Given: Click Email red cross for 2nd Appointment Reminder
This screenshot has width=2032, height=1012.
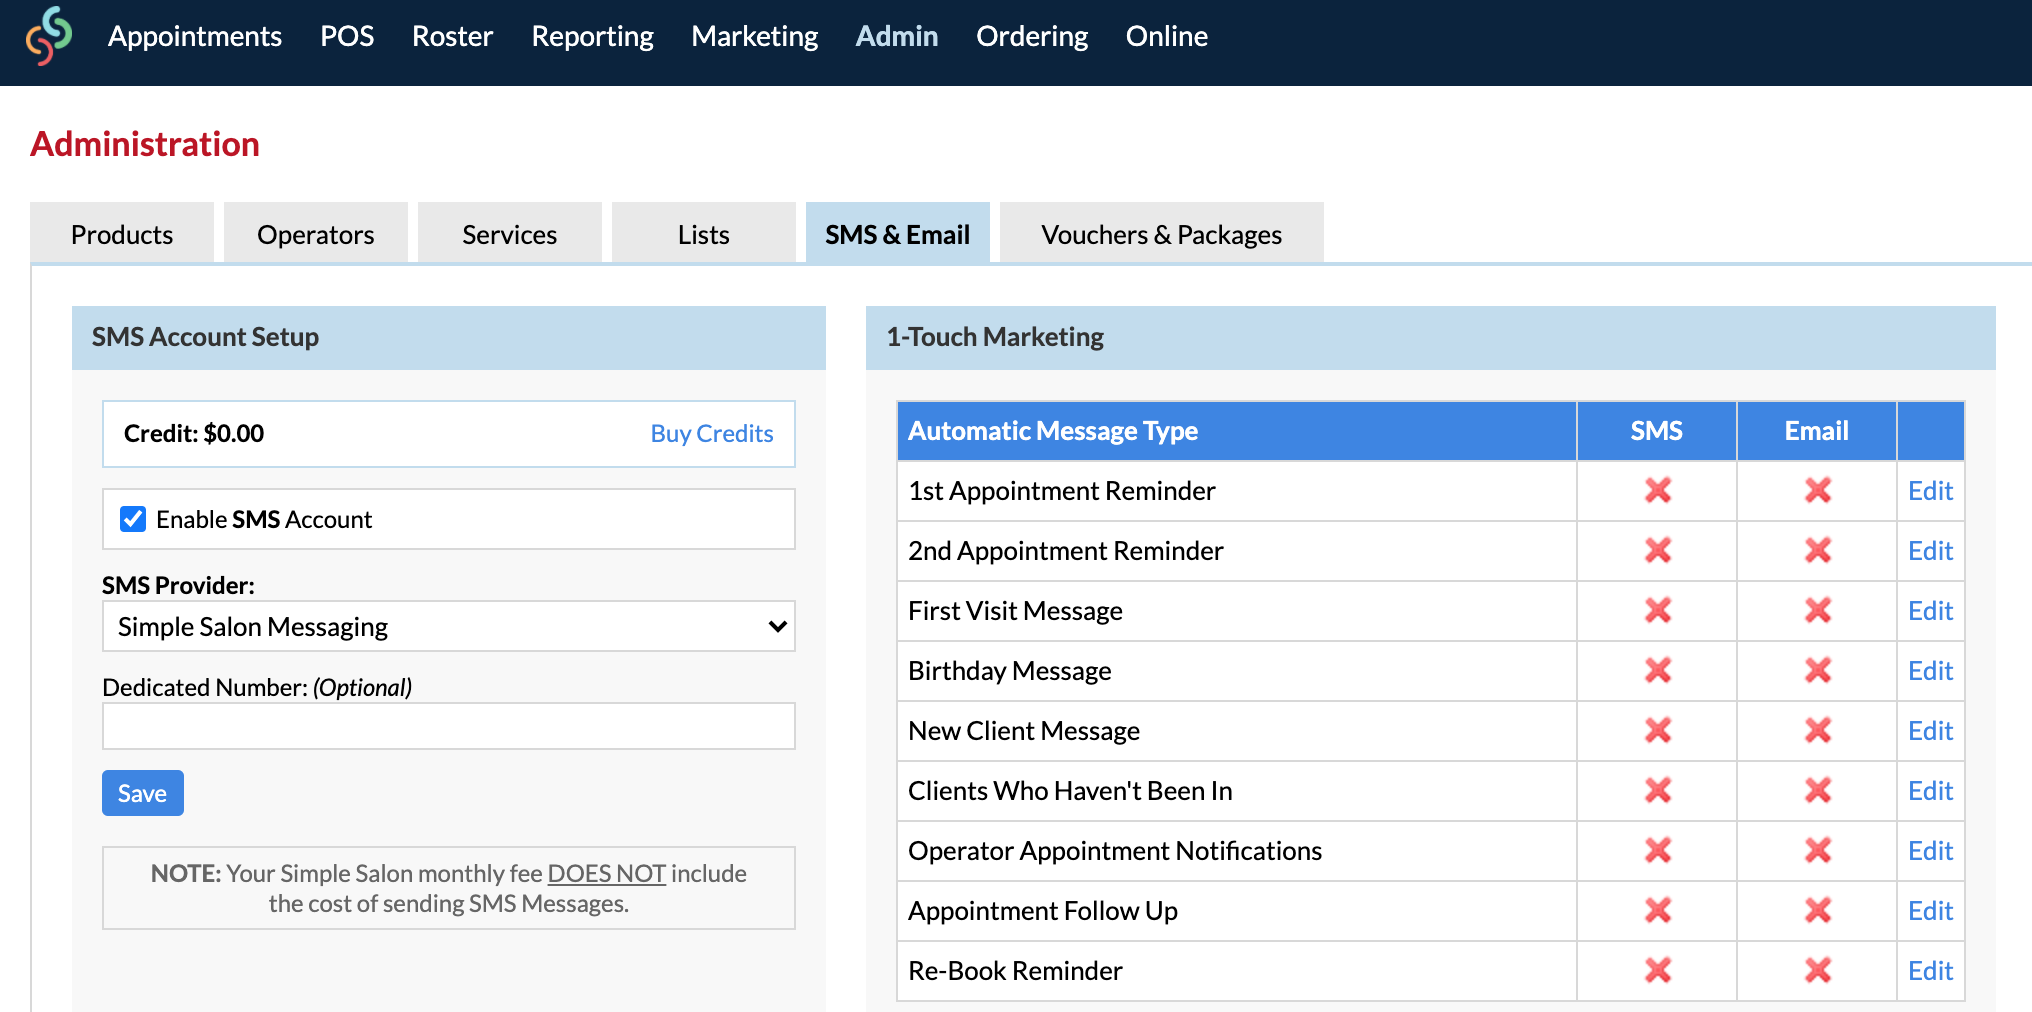Looking at the screenshot, I should [1818, 550].
